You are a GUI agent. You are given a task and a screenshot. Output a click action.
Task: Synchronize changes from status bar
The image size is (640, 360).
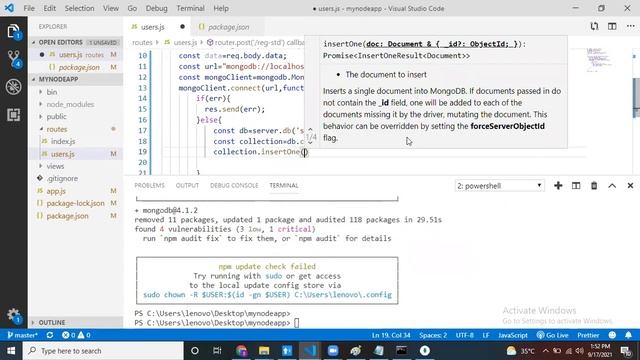(x=50, y=335)
